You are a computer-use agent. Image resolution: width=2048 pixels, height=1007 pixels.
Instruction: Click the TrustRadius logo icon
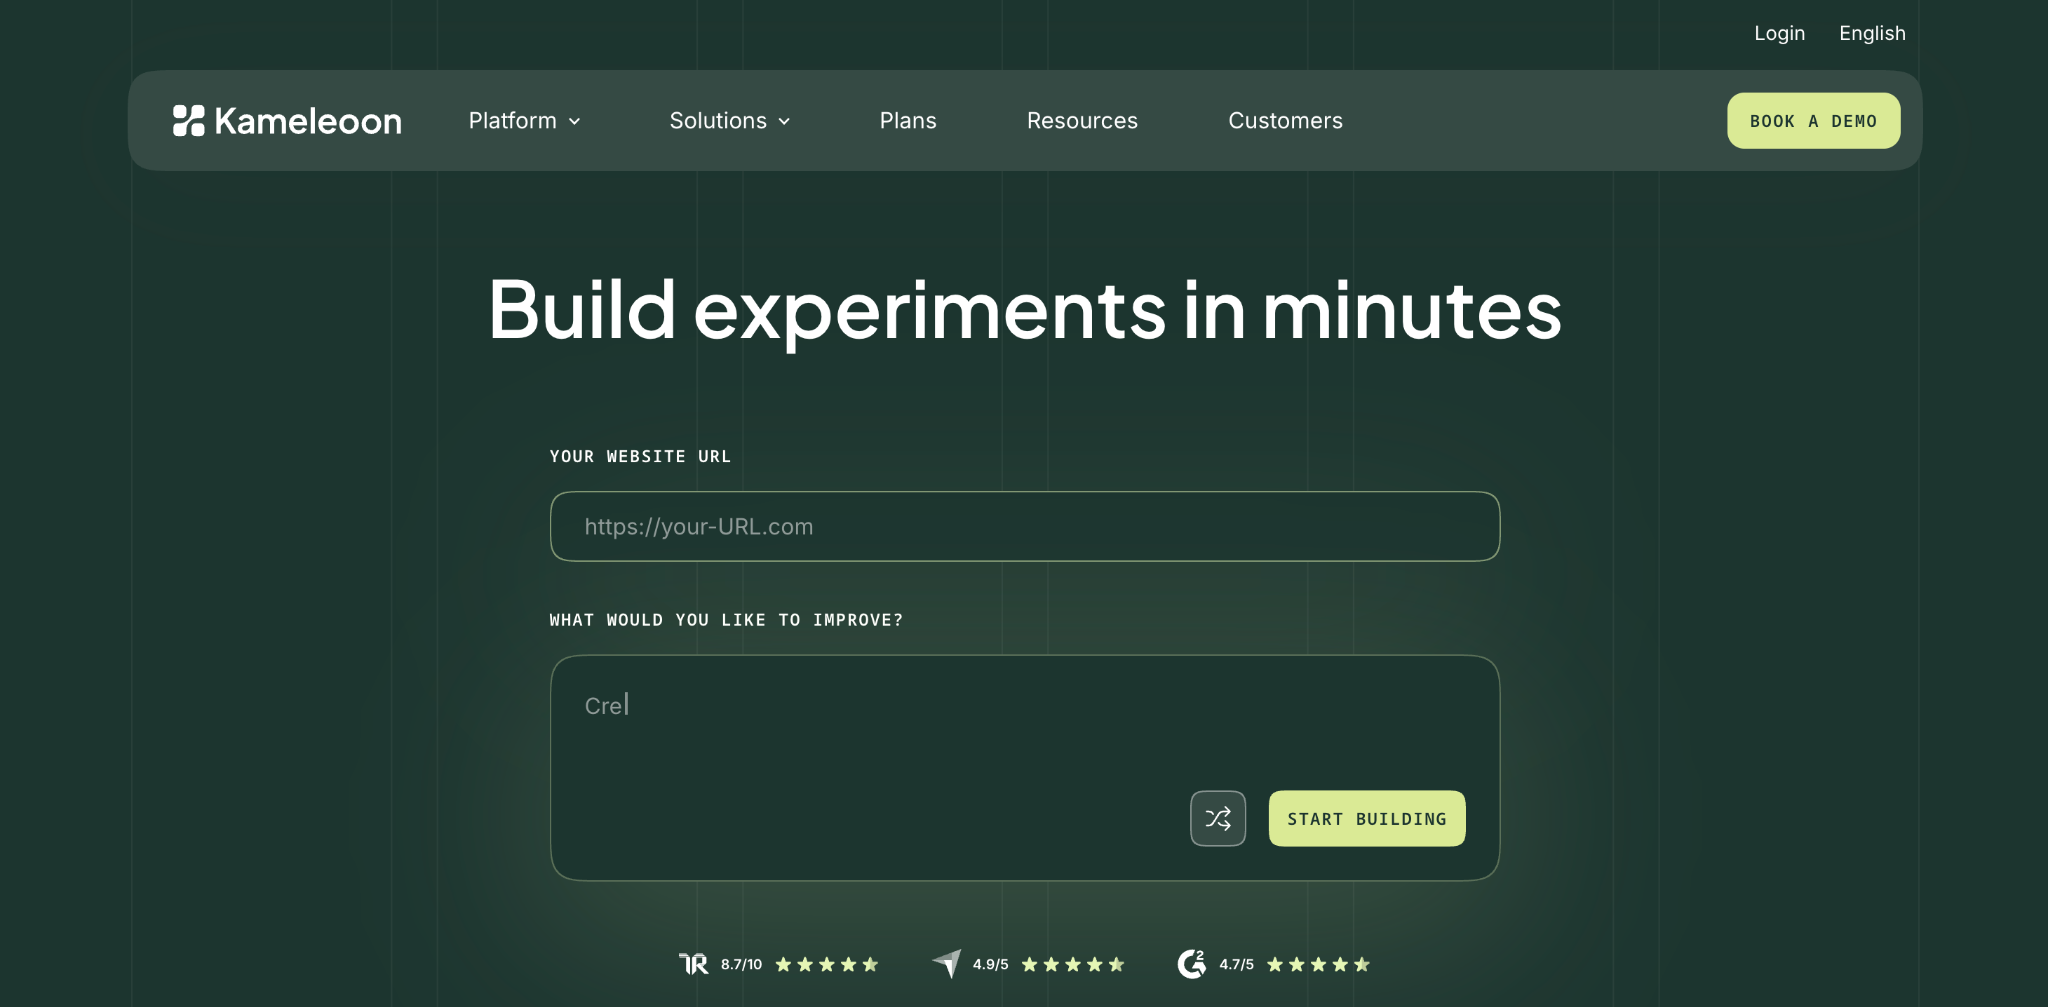pos(693,964)
